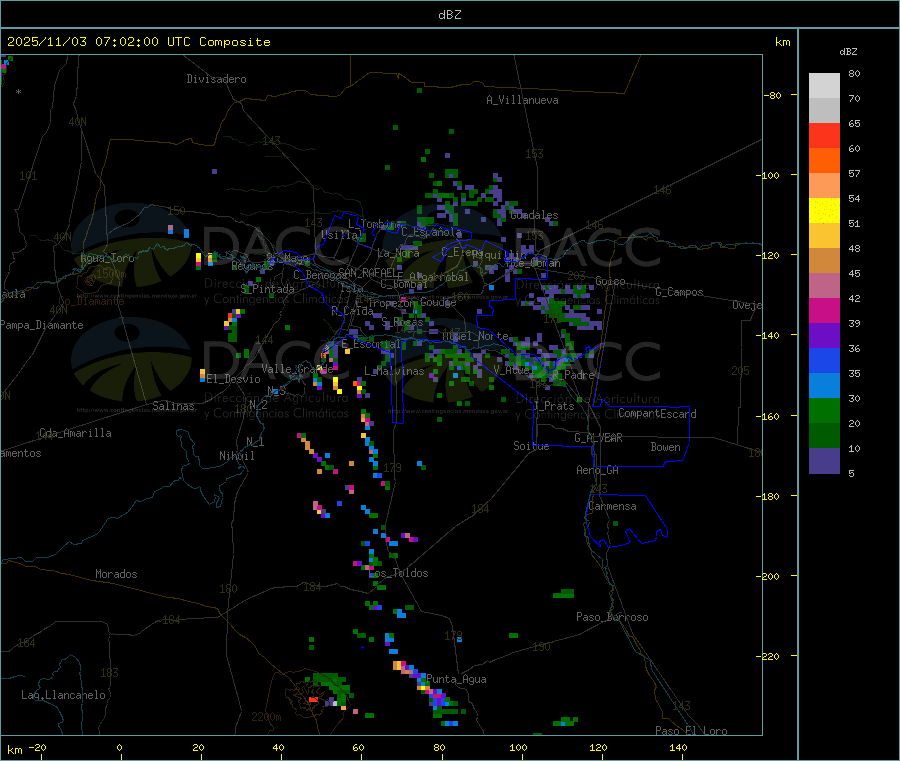Click the Nihuil map label

tap(237, 456)
